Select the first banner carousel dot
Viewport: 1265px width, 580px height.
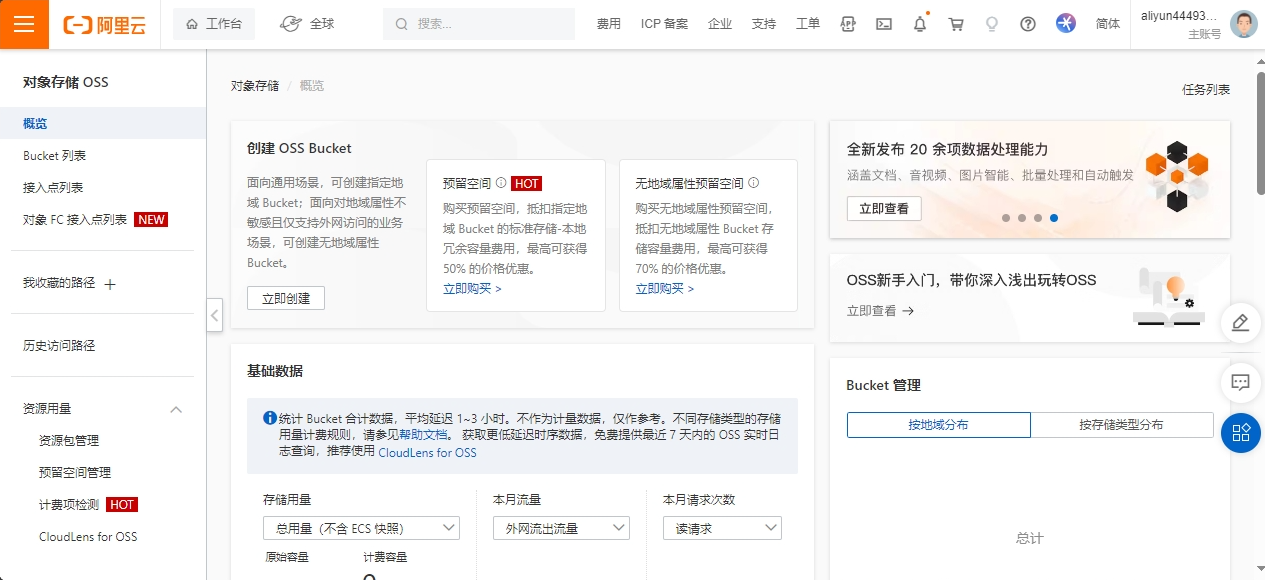[1006, 218]
